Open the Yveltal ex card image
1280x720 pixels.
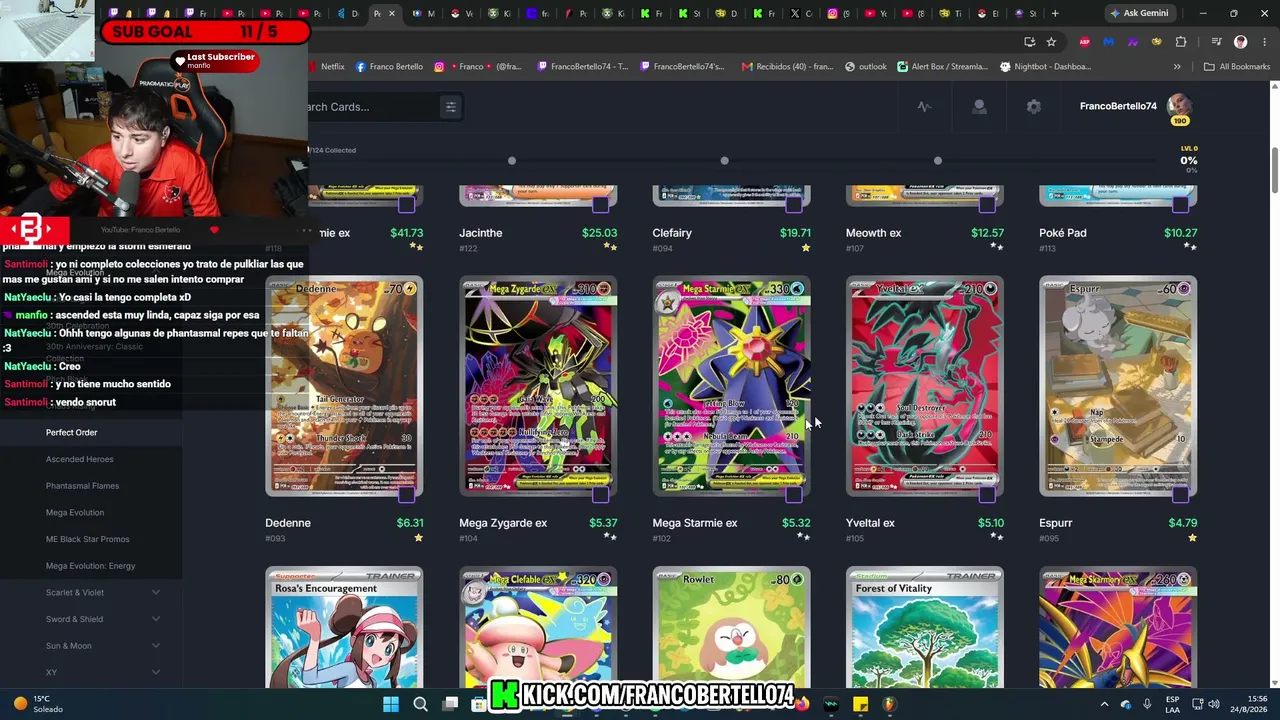(x=925, y=387)
